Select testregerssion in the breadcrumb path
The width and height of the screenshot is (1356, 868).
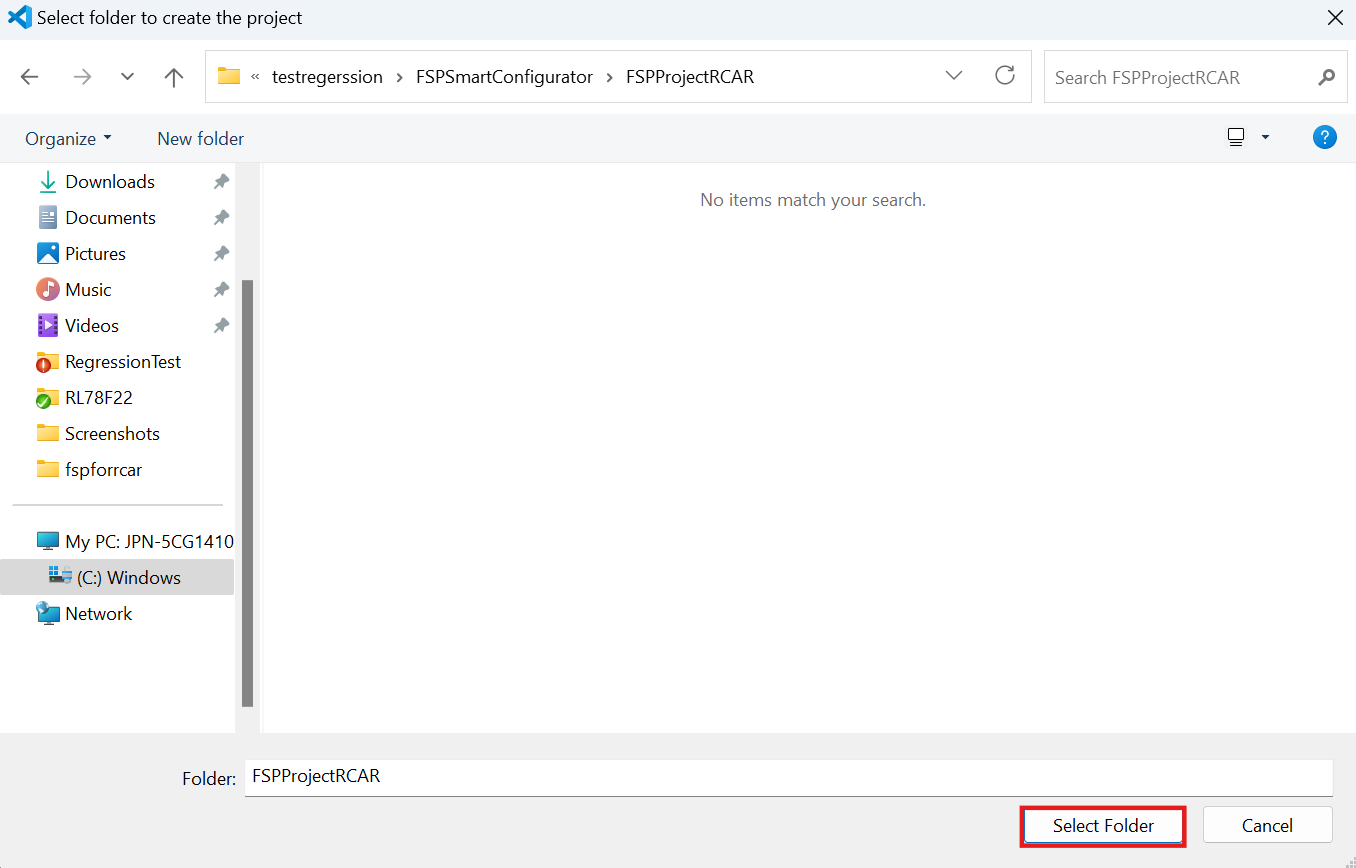pyautogui.click(x=327, y=77)
